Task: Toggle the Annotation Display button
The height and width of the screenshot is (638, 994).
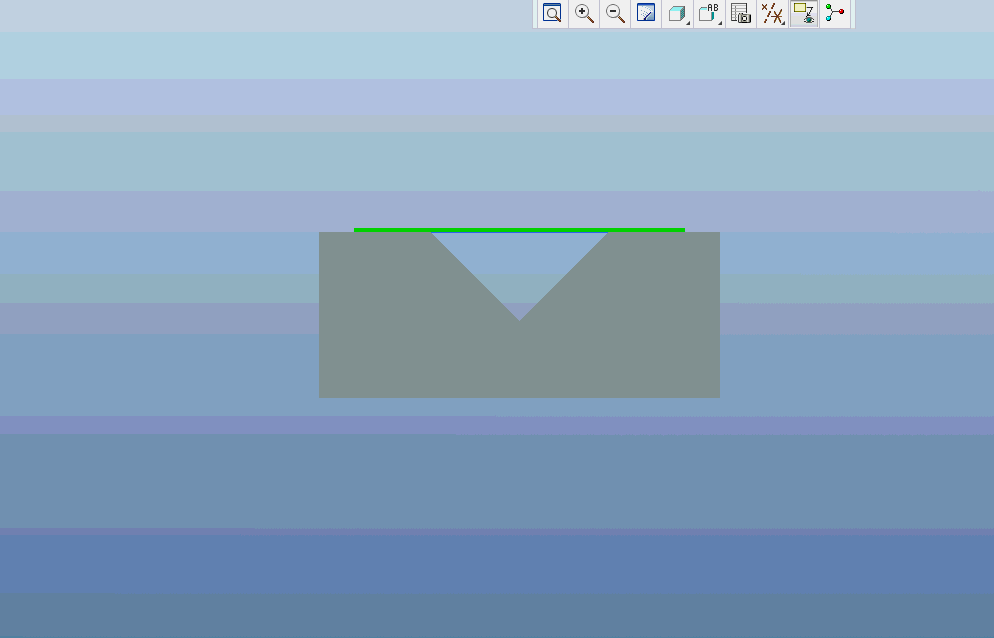Action: 804,13
